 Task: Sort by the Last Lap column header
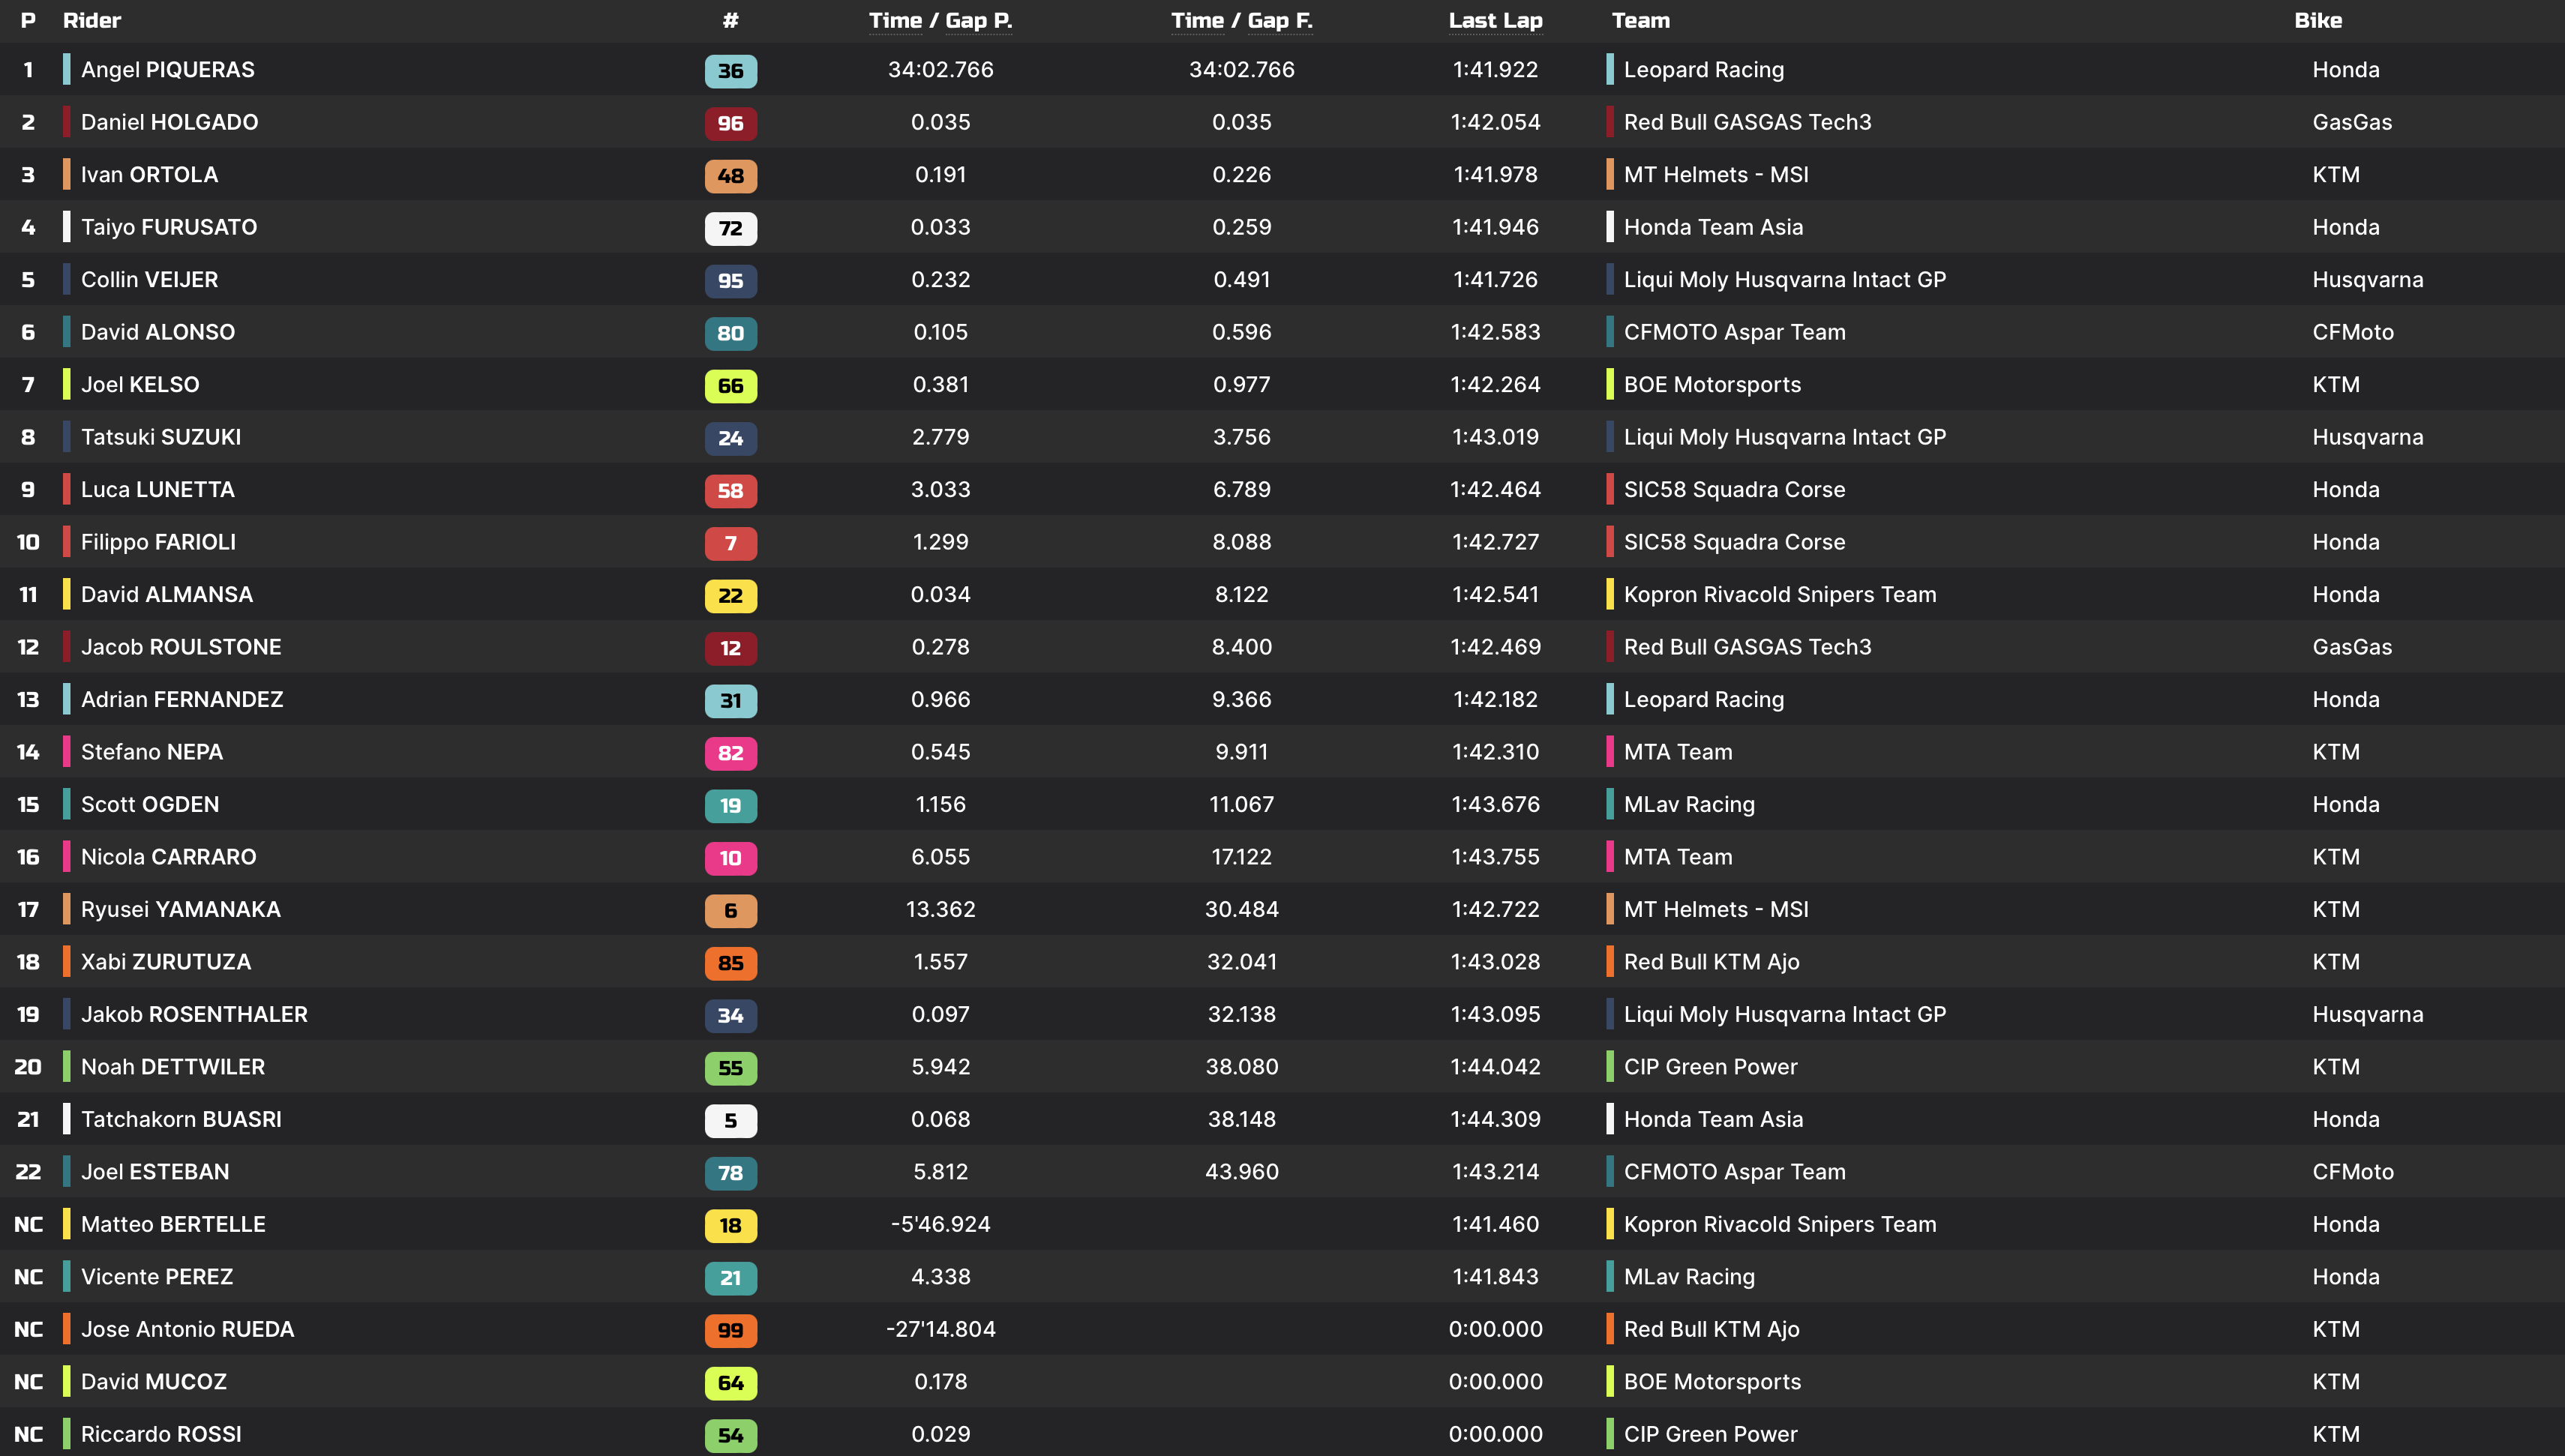coord(1495,21)
